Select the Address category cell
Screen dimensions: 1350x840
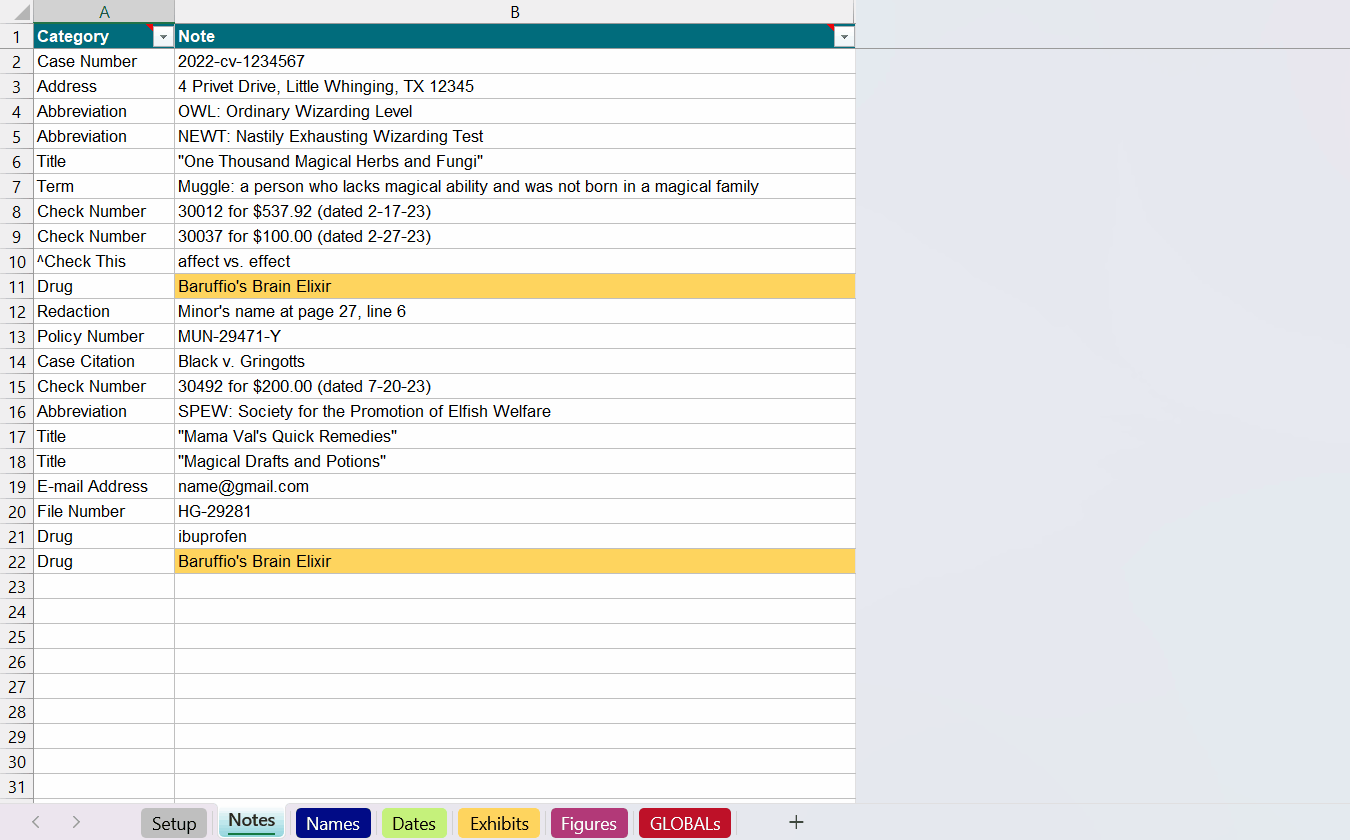pyautogui.click(x=104, y=86)
